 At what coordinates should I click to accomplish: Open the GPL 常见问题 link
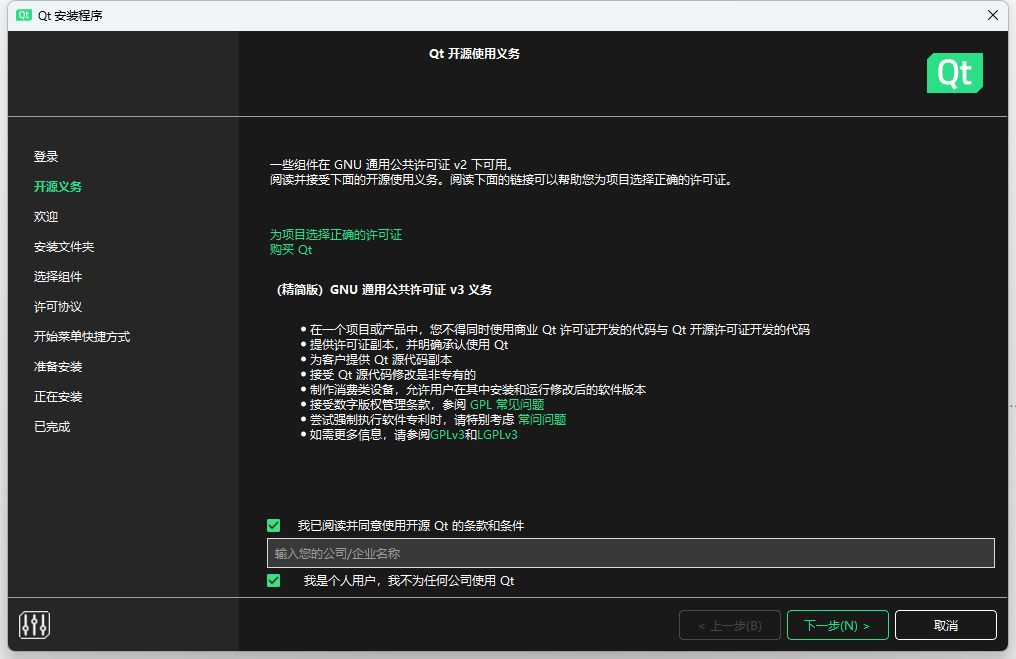click(507, 404)
